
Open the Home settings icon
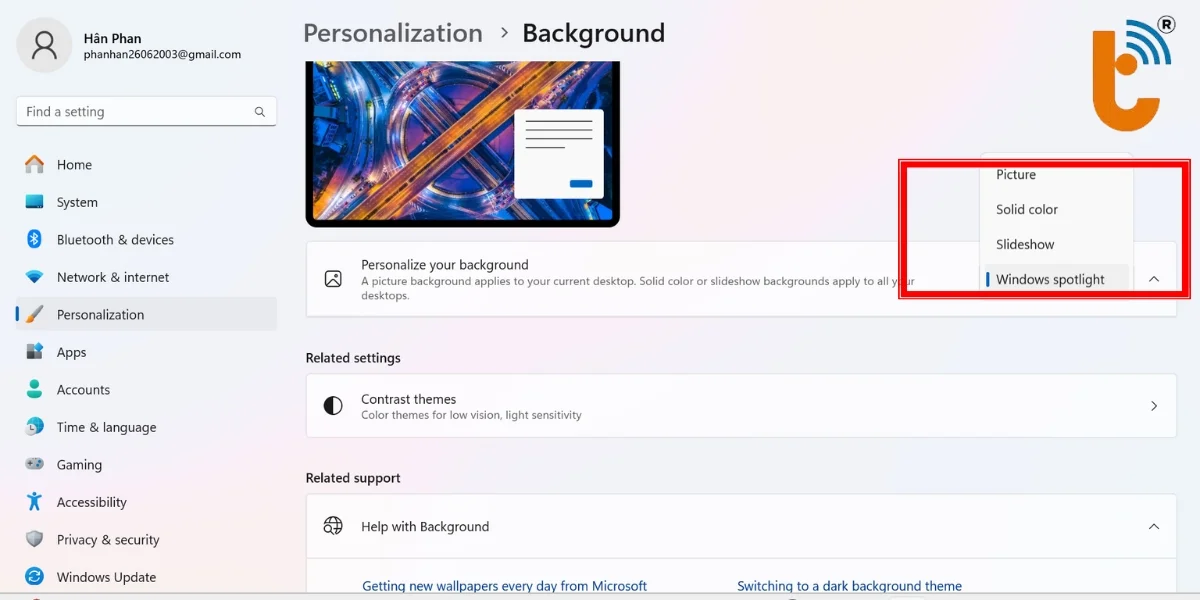click(35, 164)
